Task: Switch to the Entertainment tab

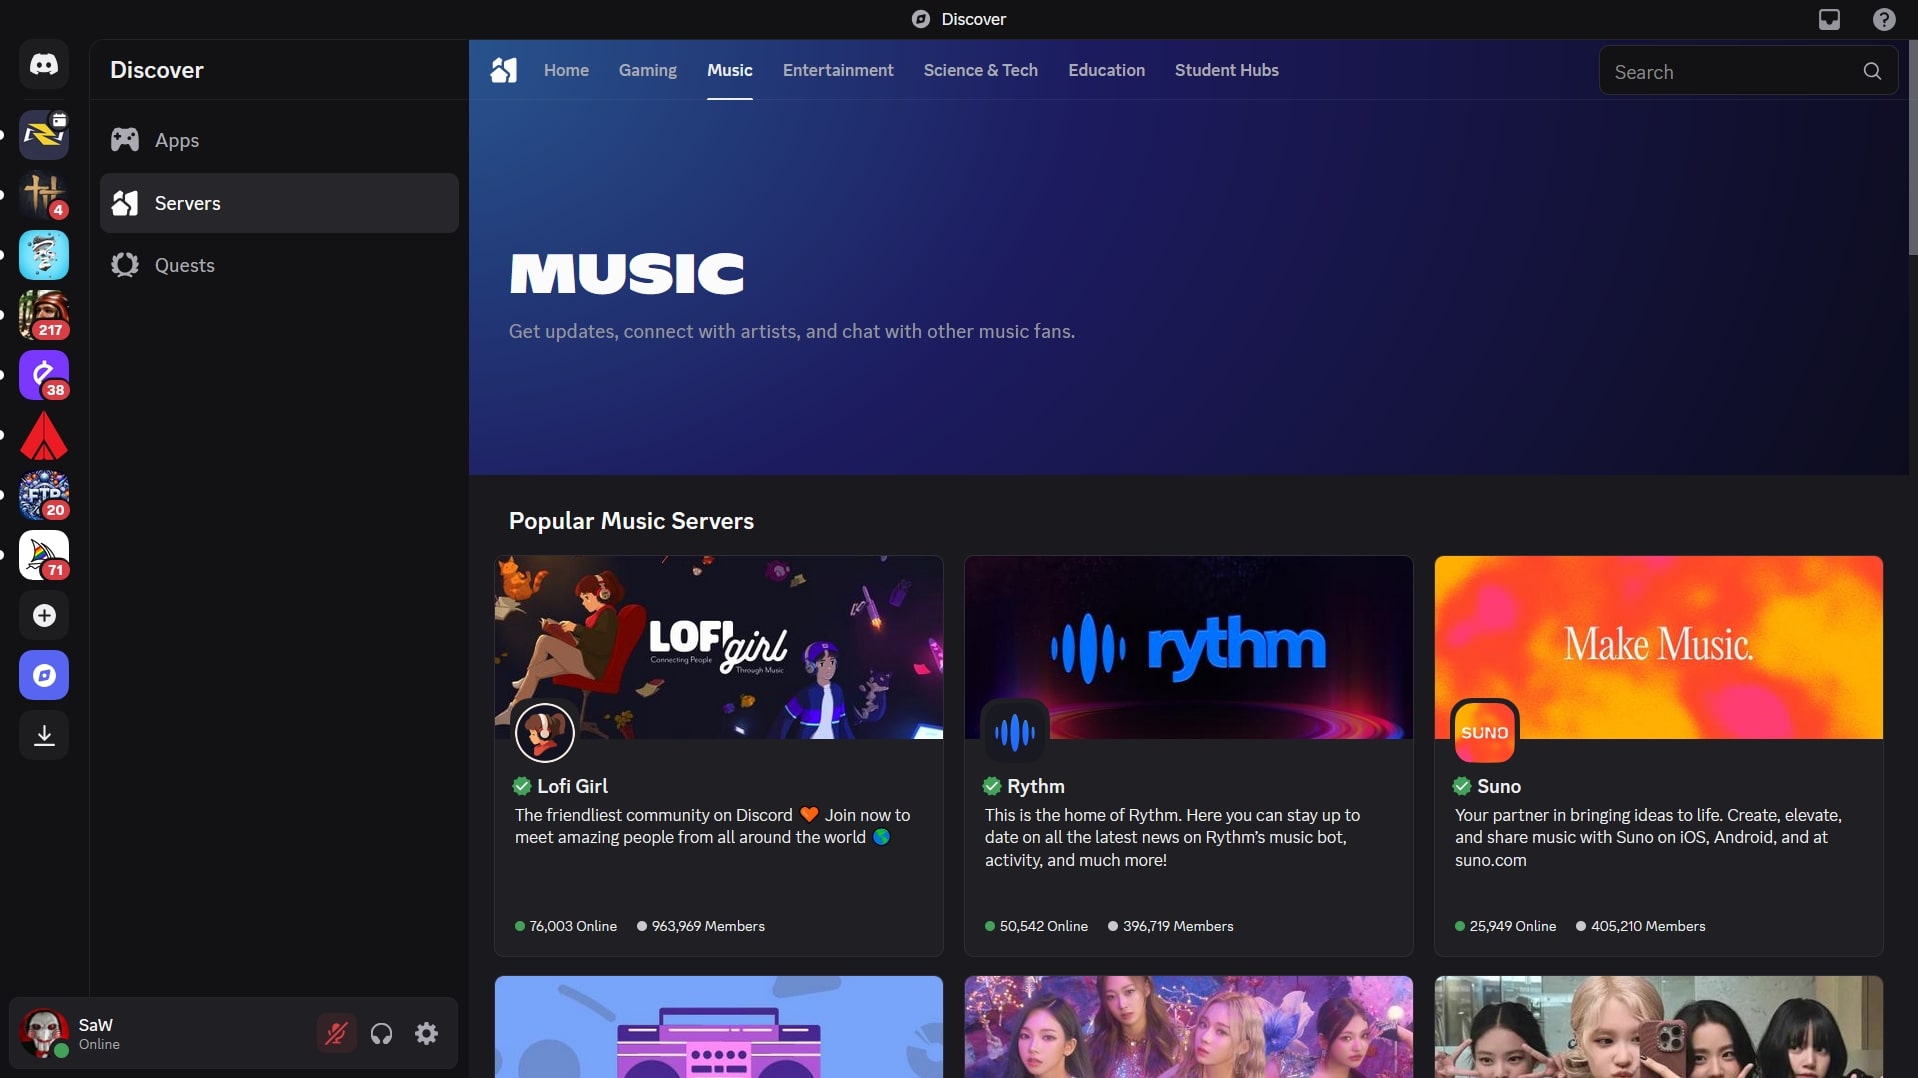Action: (838, 70)
